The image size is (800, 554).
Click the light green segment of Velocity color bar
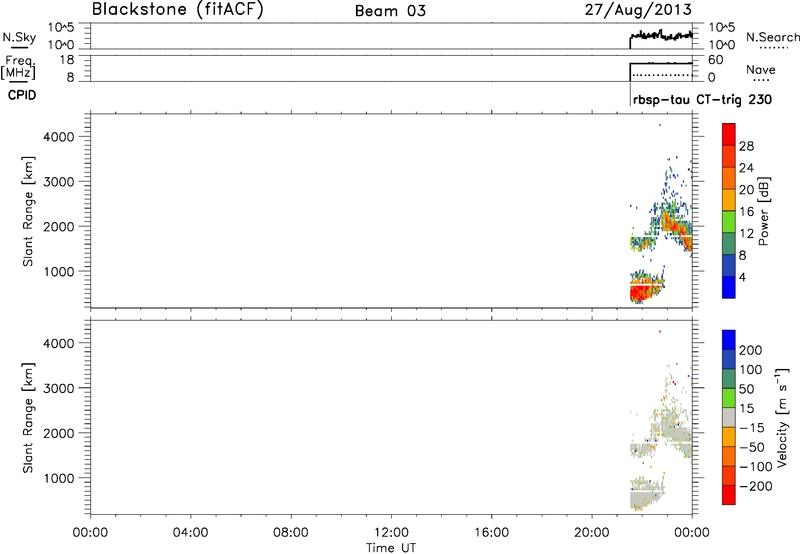click(729, 398)
